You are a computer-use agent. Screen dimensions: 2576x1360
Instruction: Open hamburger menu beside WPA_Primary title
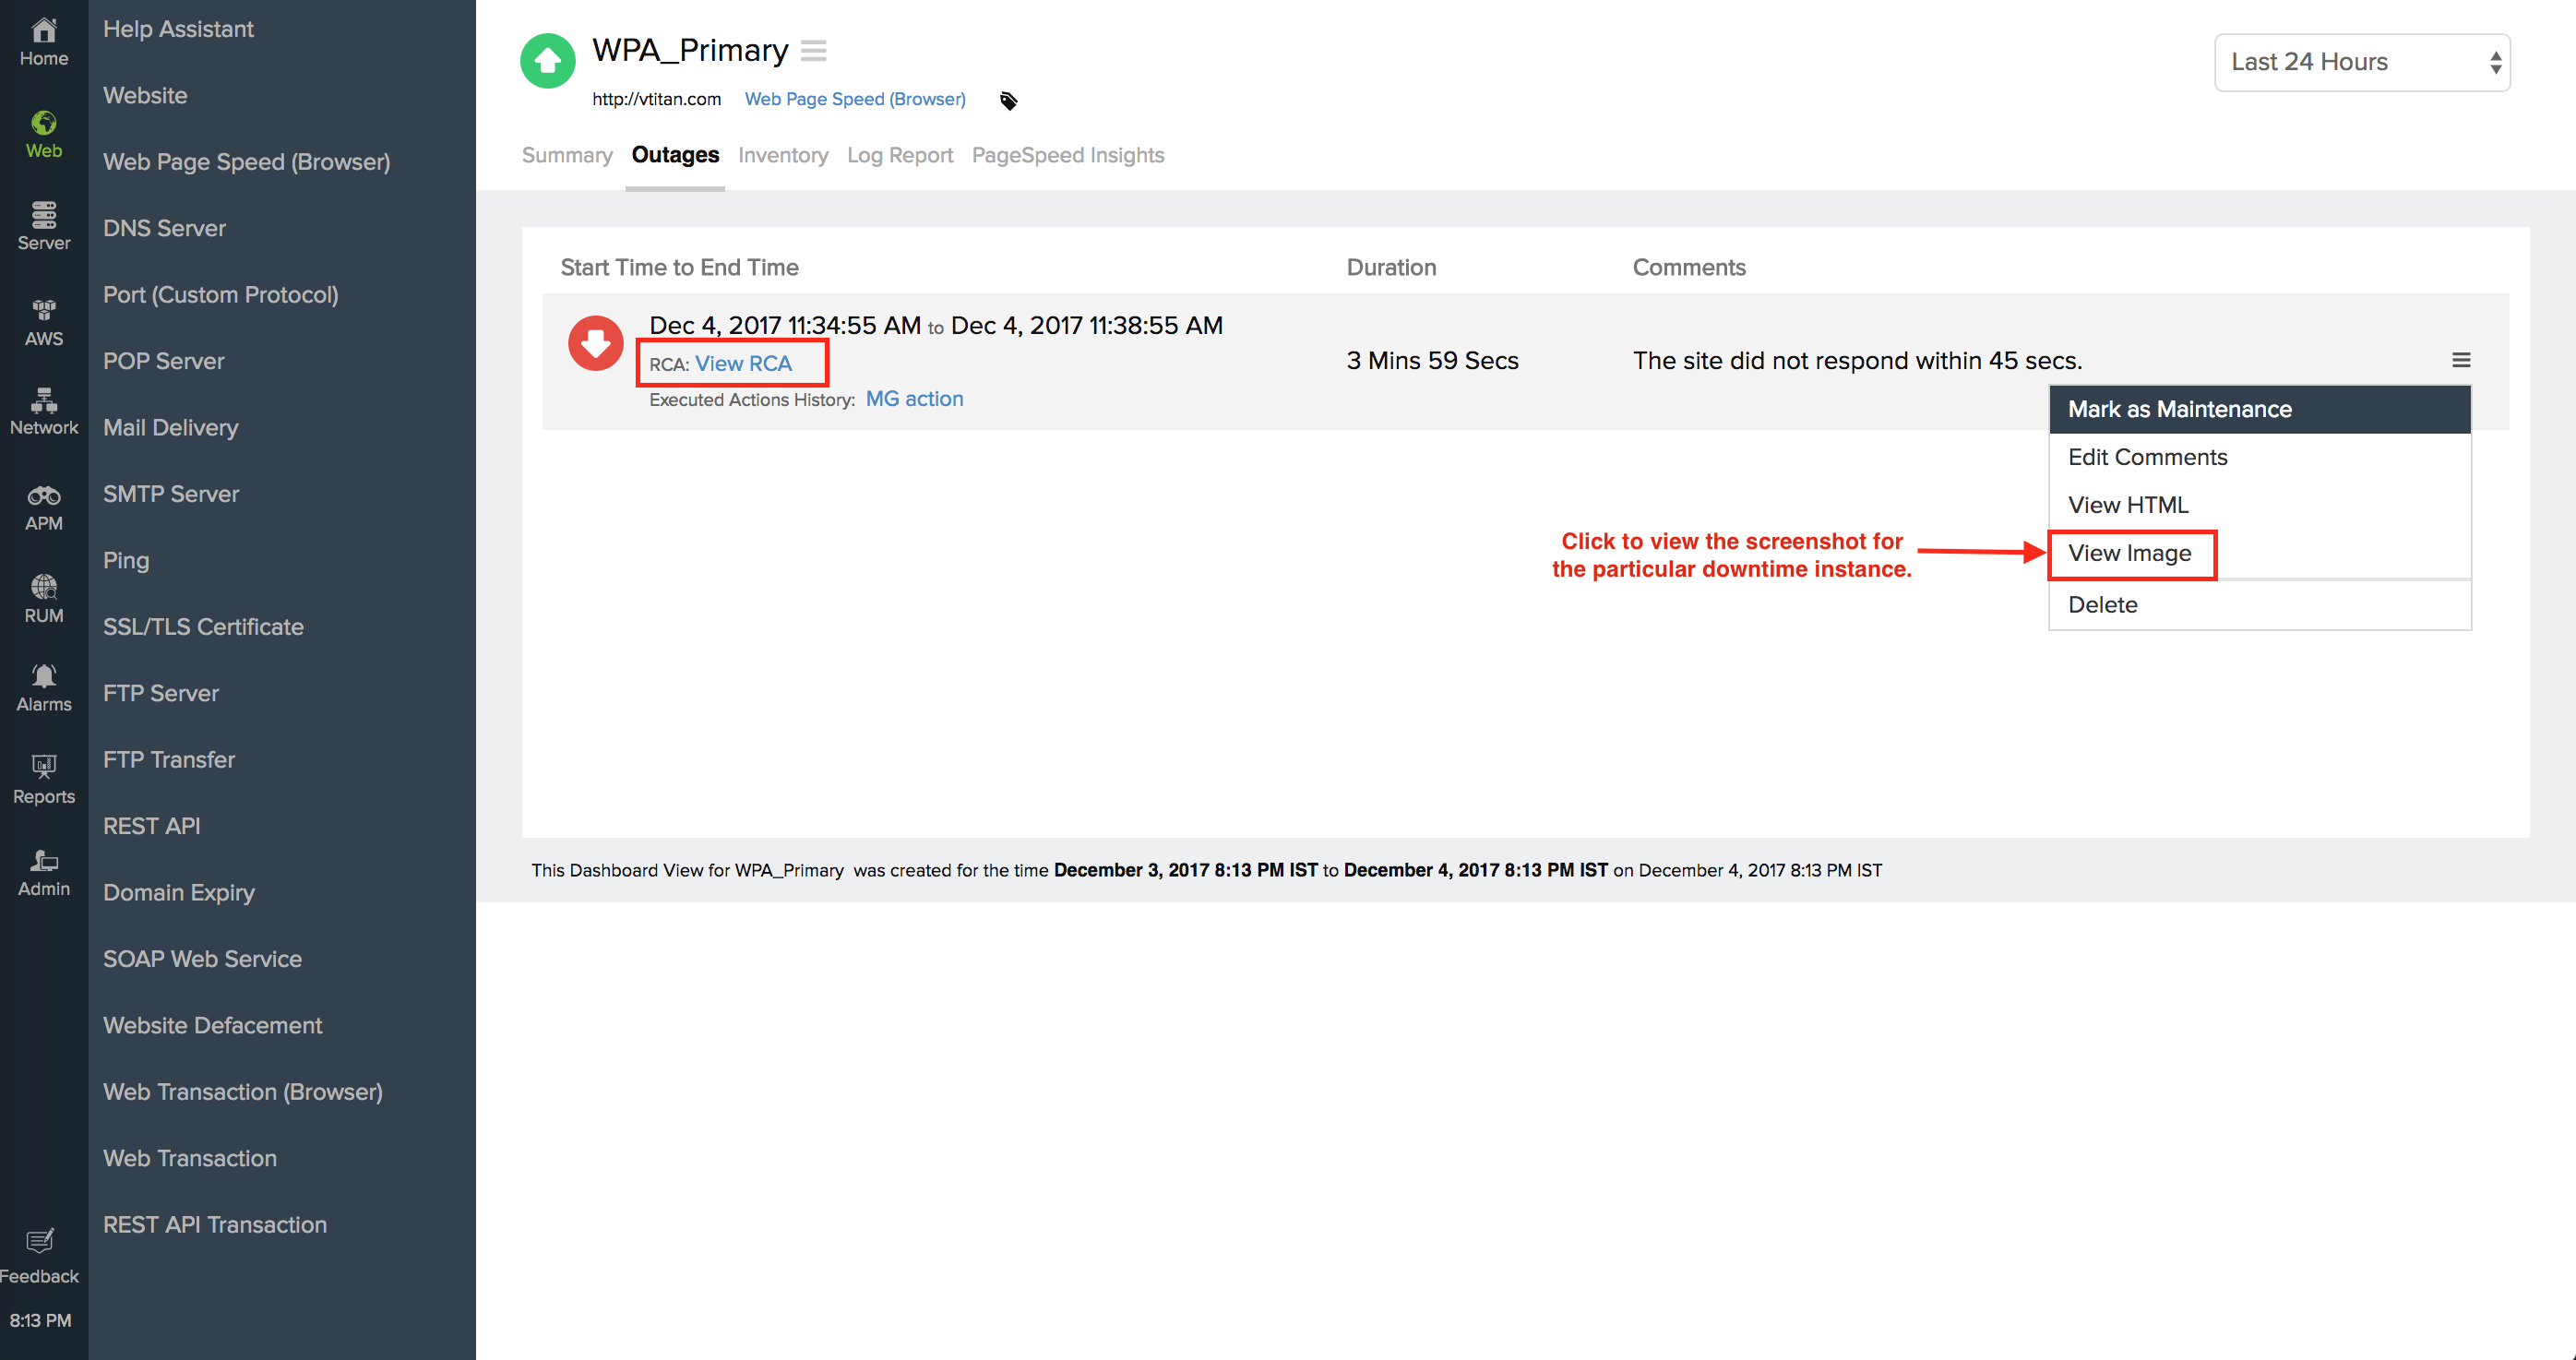(814, 50)
